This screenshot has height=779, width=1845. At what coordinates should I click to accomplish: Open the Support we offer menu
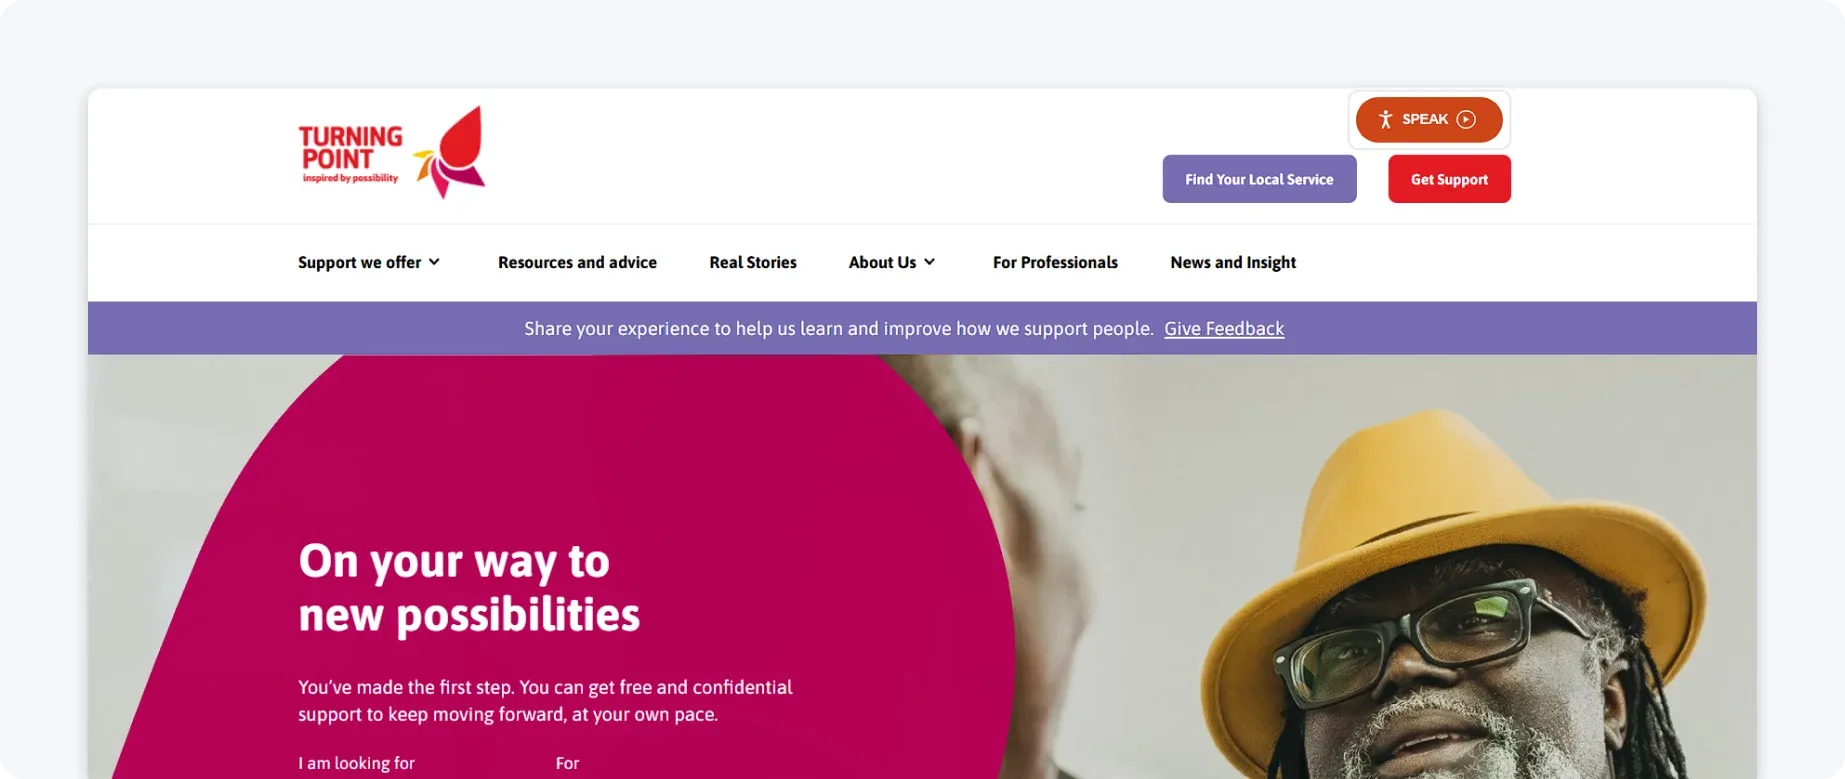click(369, 262)
